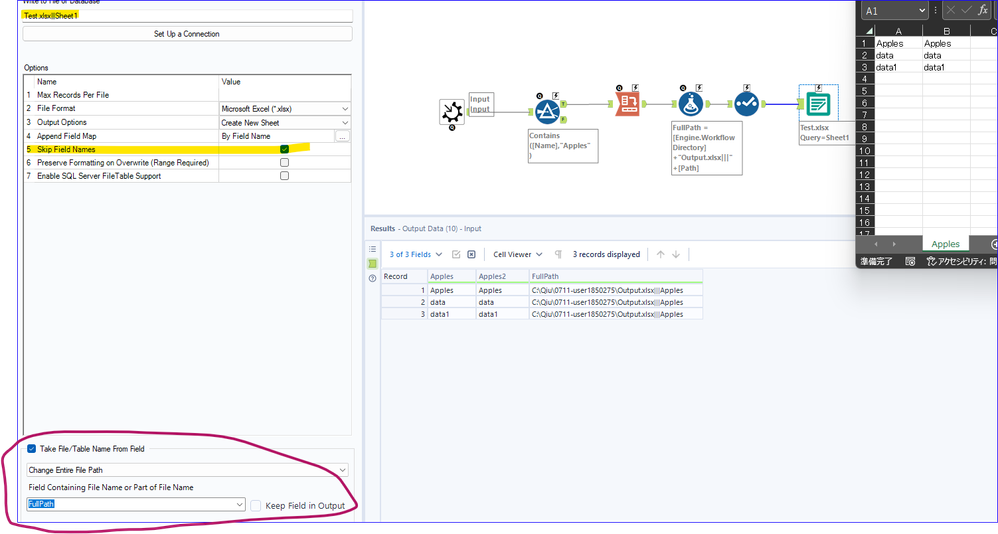Click Excel's macro recording status icon

click(x=910, y=261)
